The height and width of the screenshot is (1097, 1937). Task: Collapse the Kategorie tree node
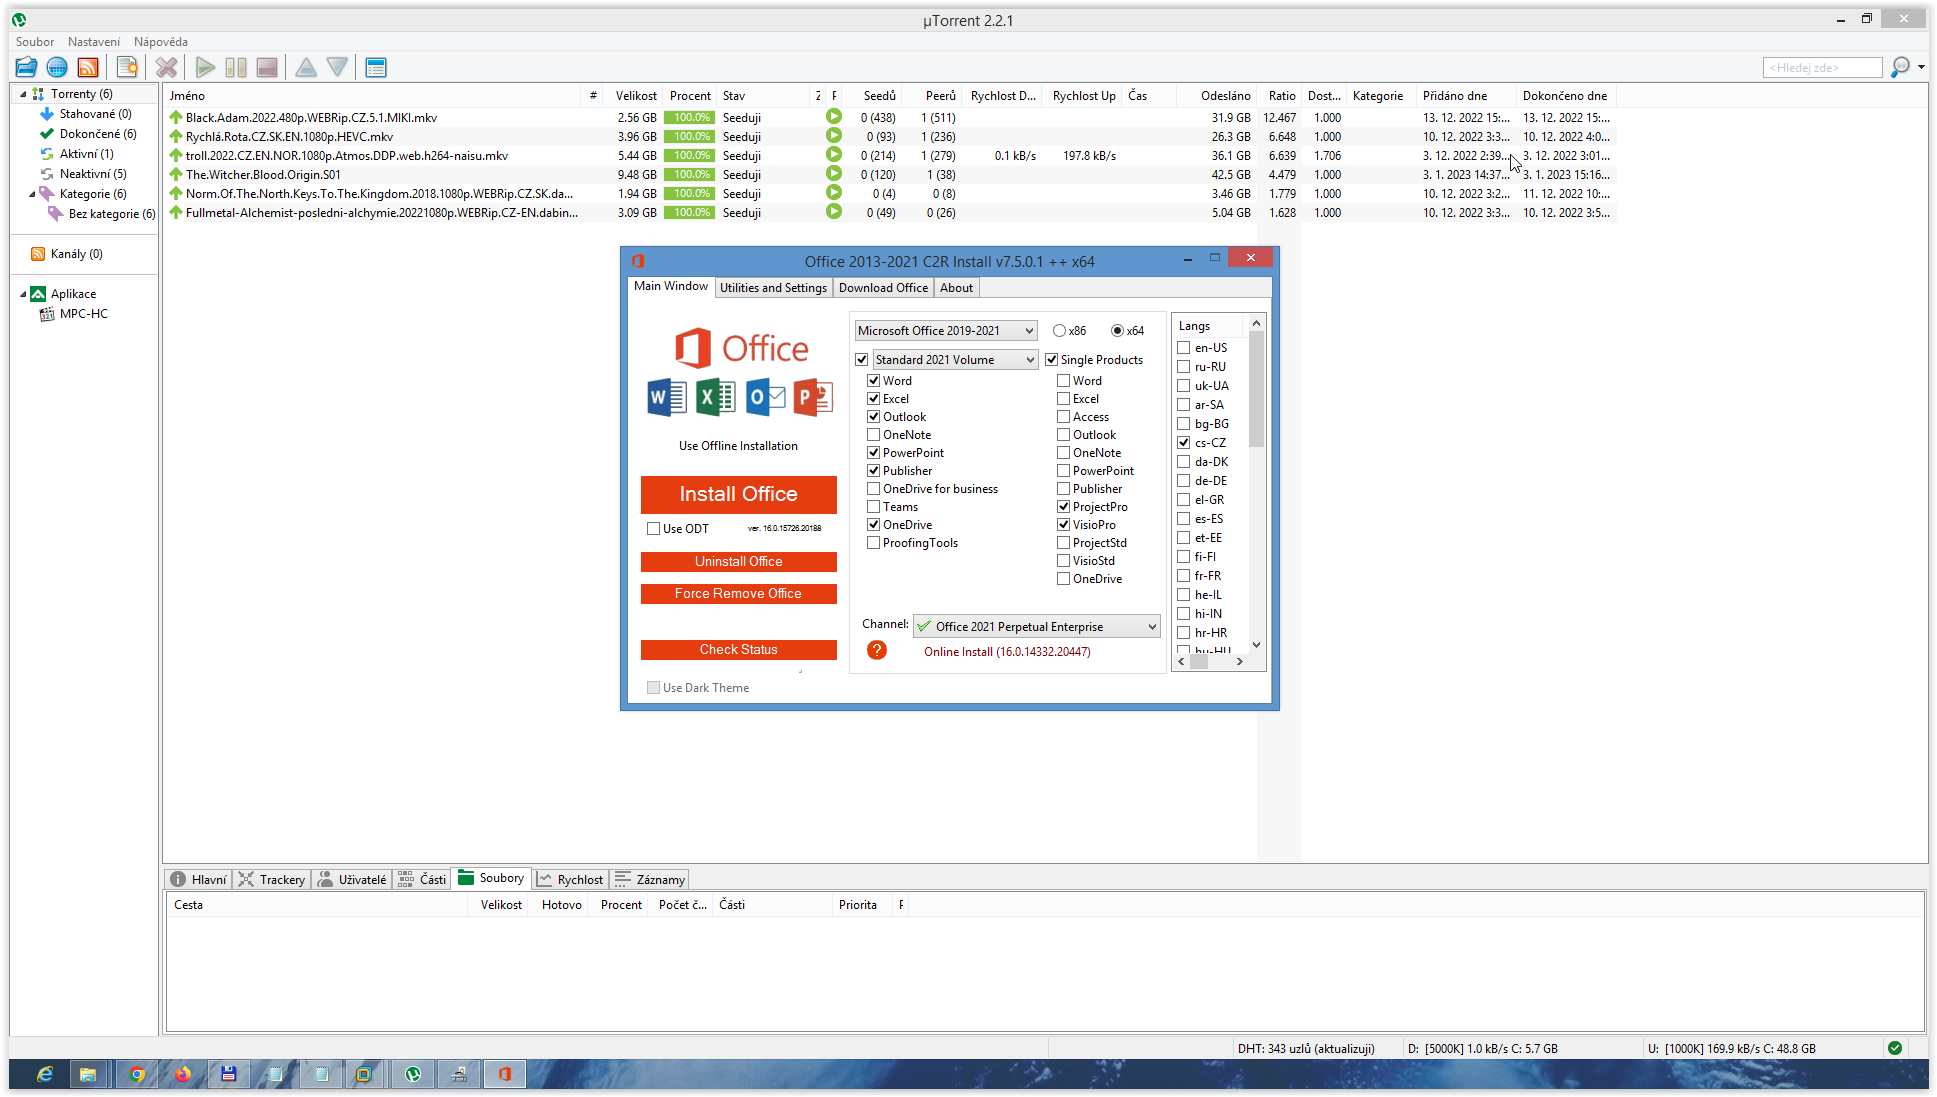click(32, 194)
